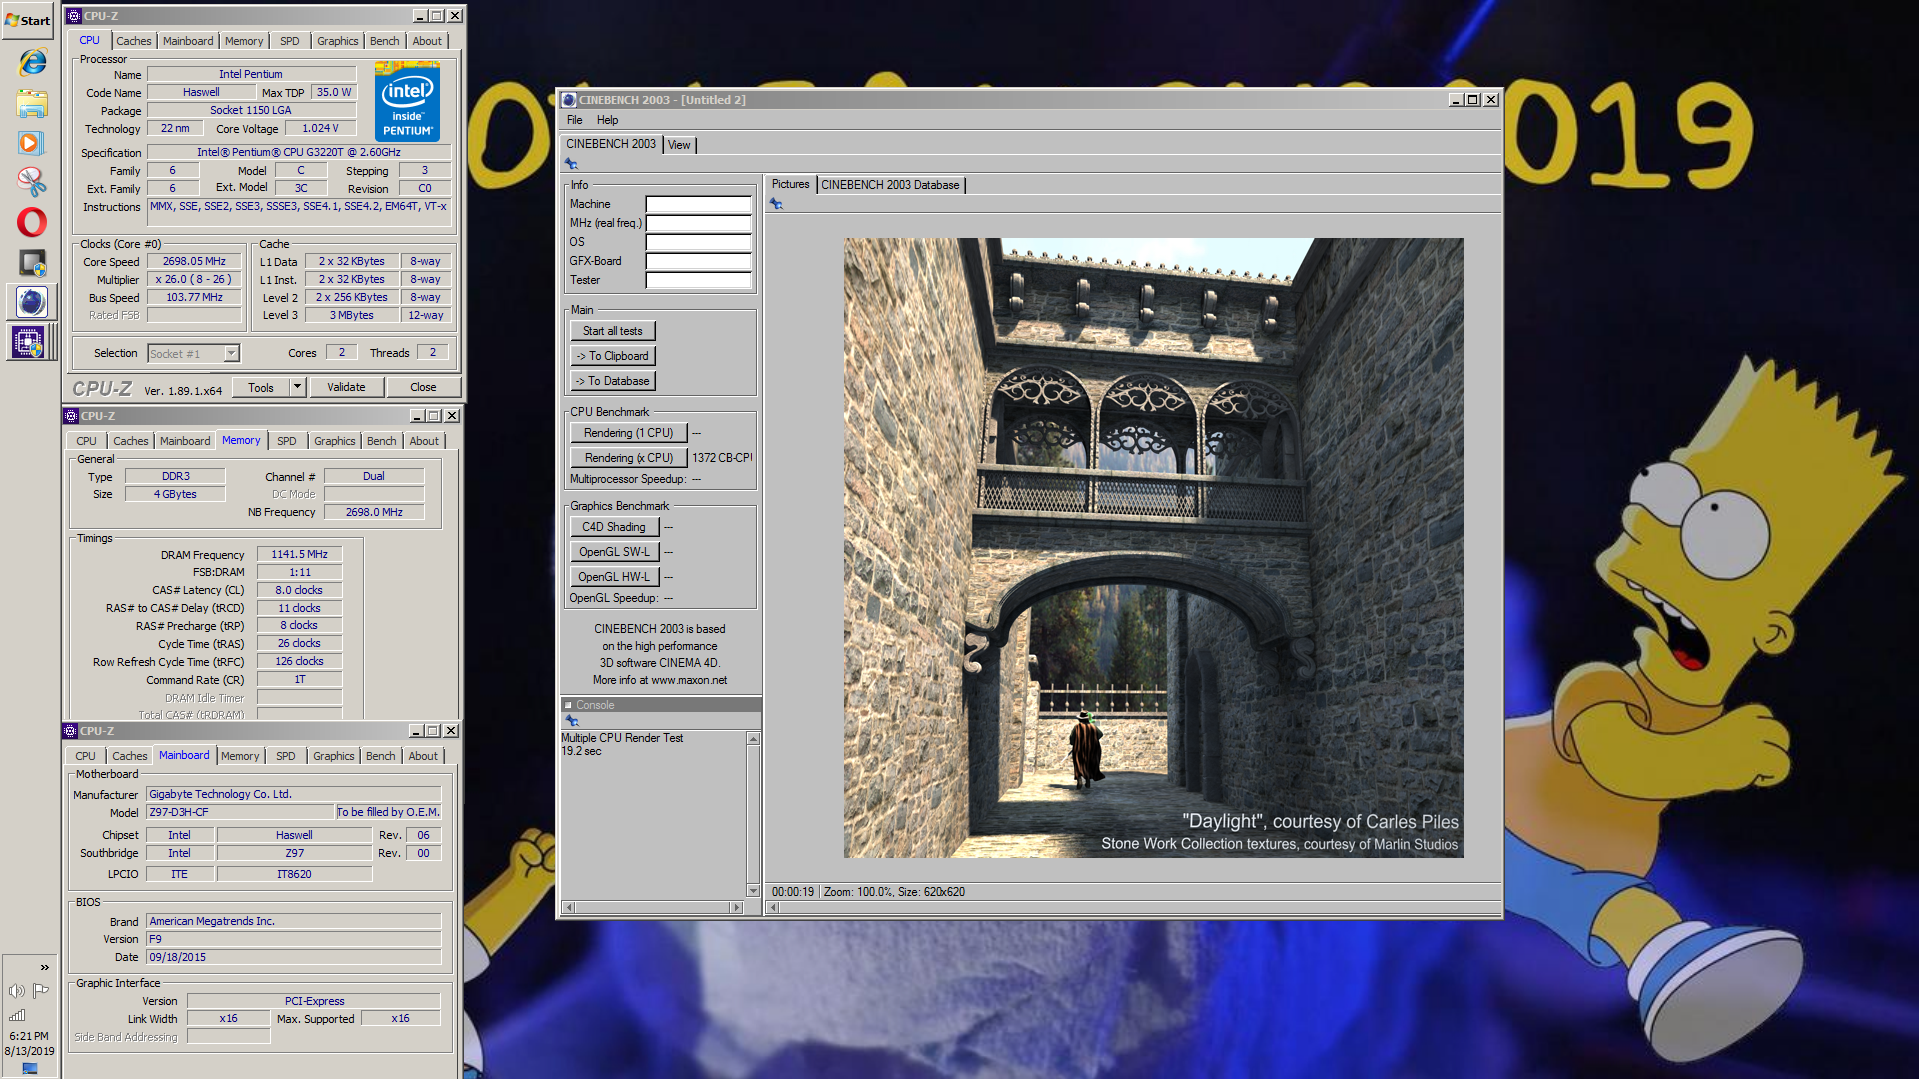Open the Action Center flag icon

41,991
